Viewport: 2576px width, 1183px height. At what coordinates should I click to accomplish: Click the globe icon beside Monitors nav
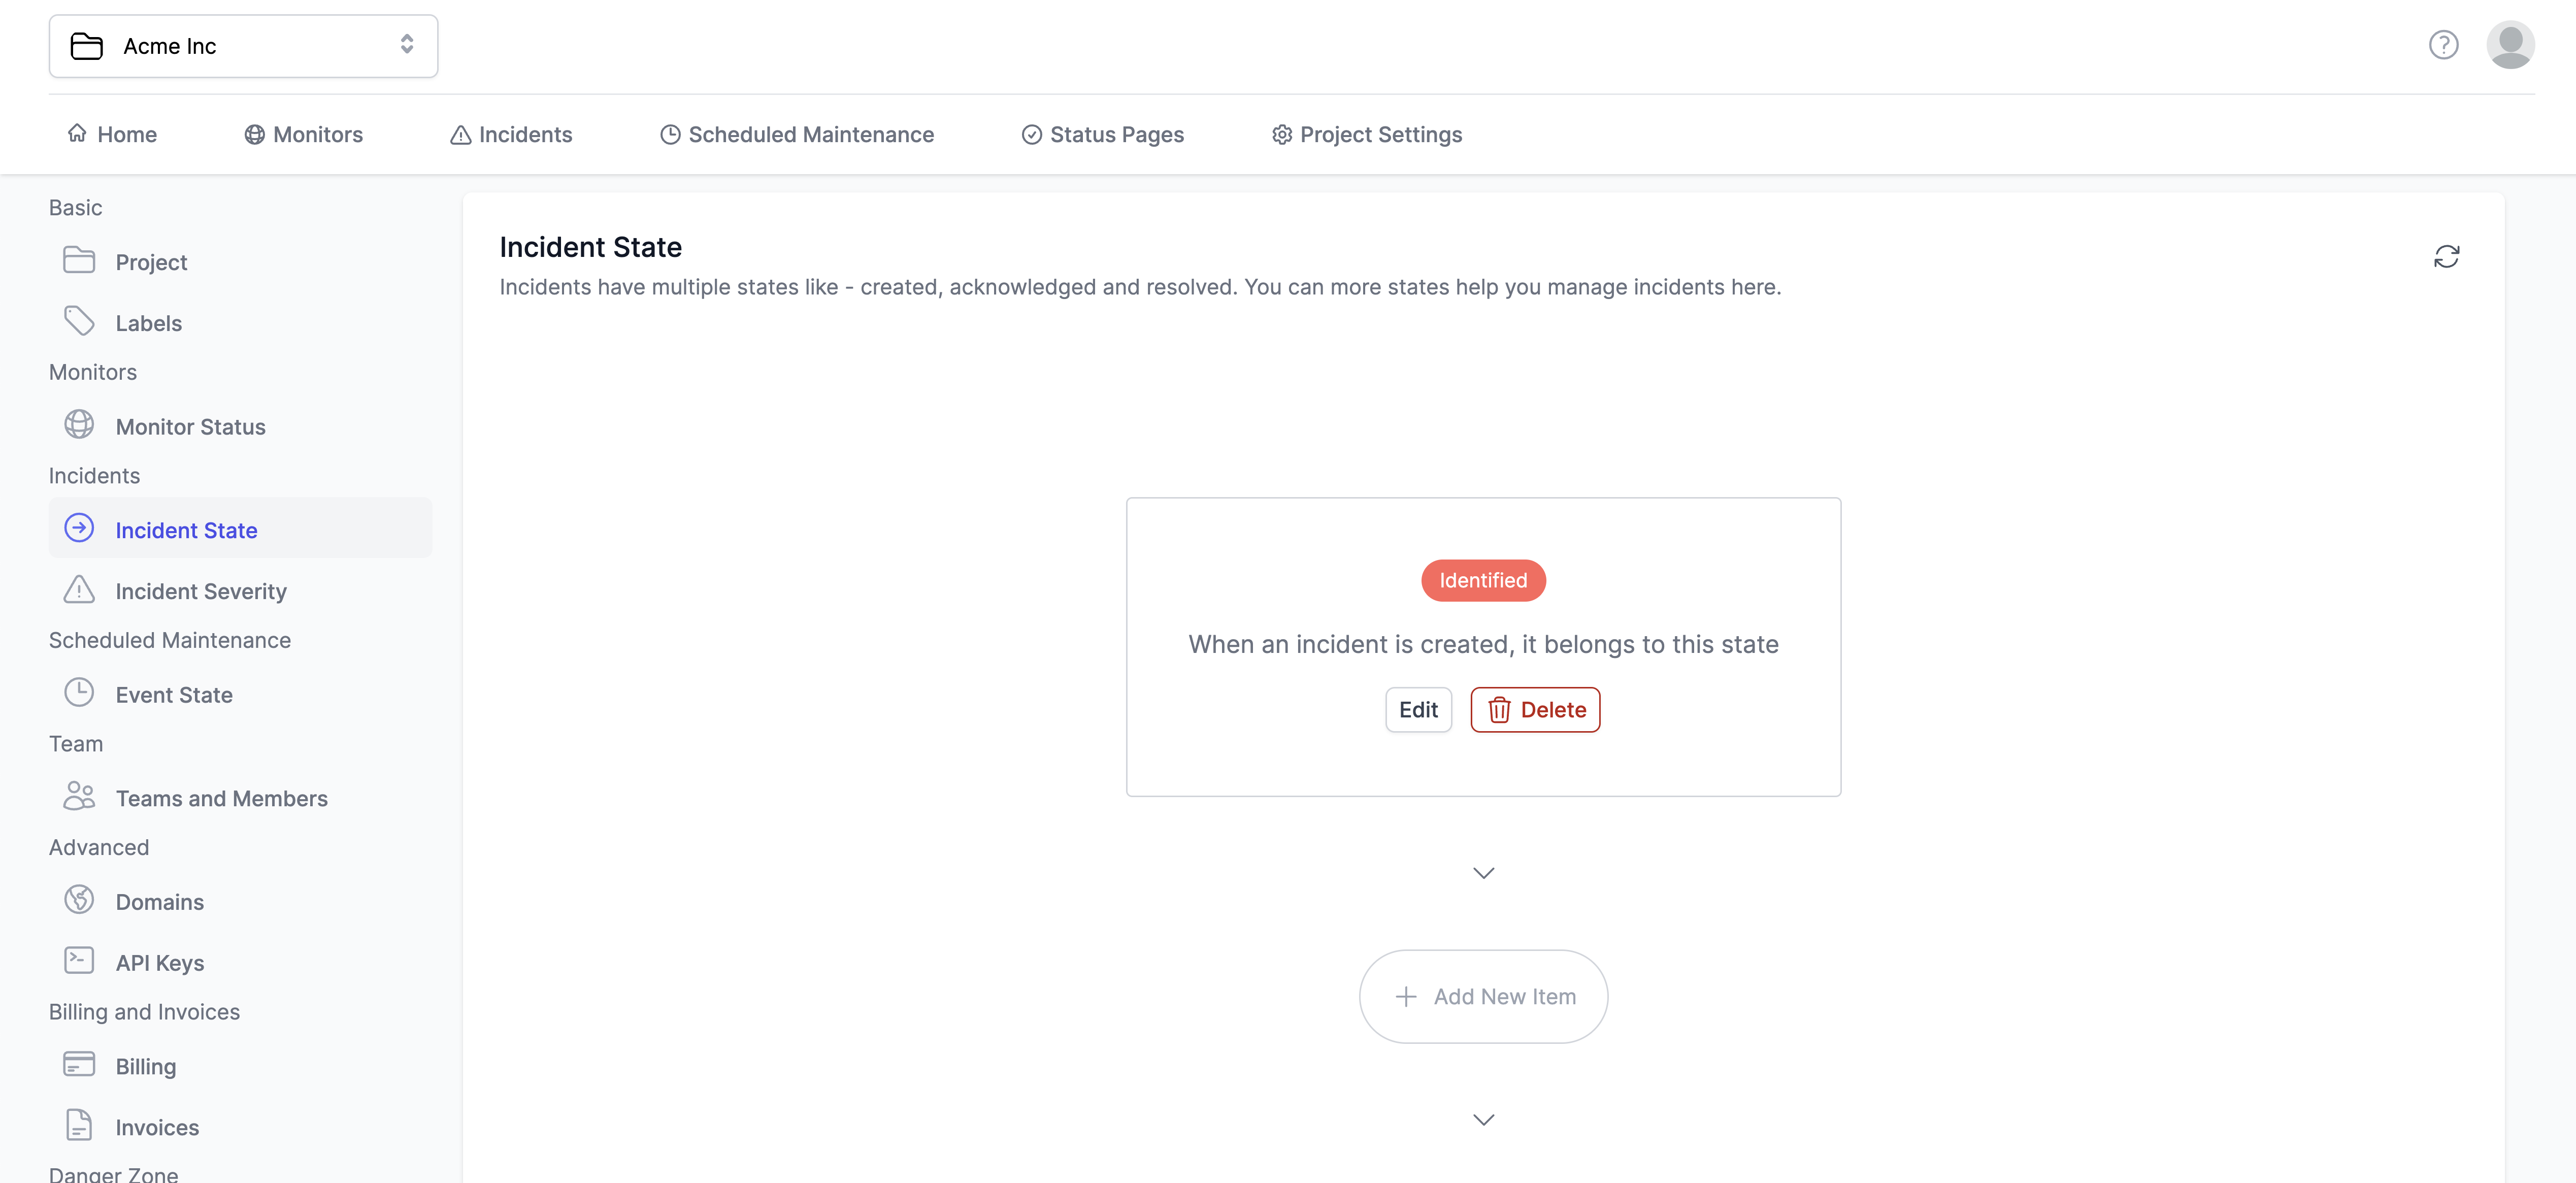255,134
